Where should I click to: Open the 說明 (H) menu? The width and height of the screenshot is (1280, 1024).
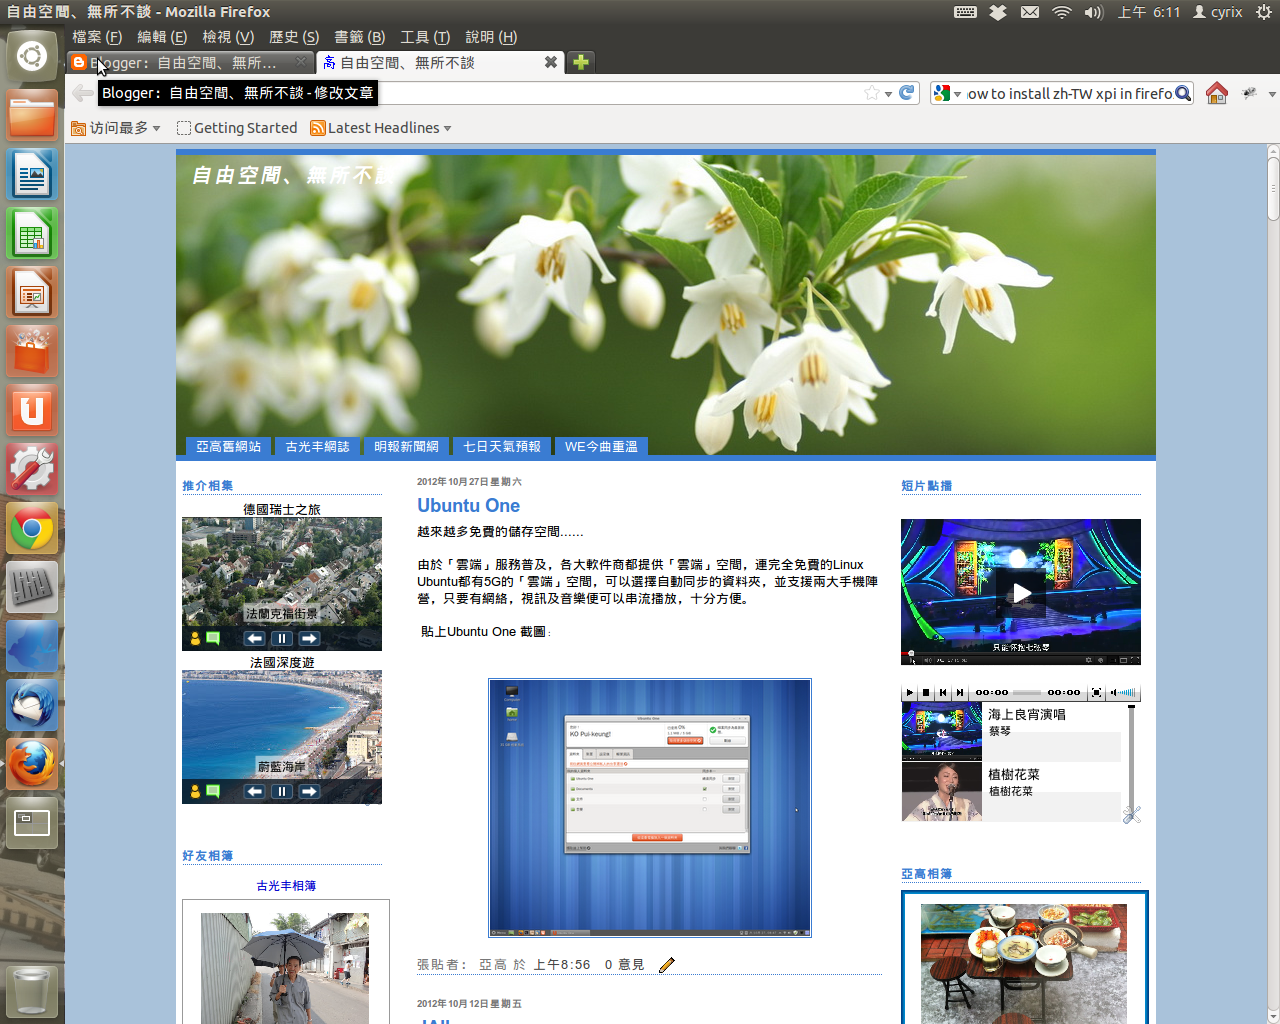[491, 37]
